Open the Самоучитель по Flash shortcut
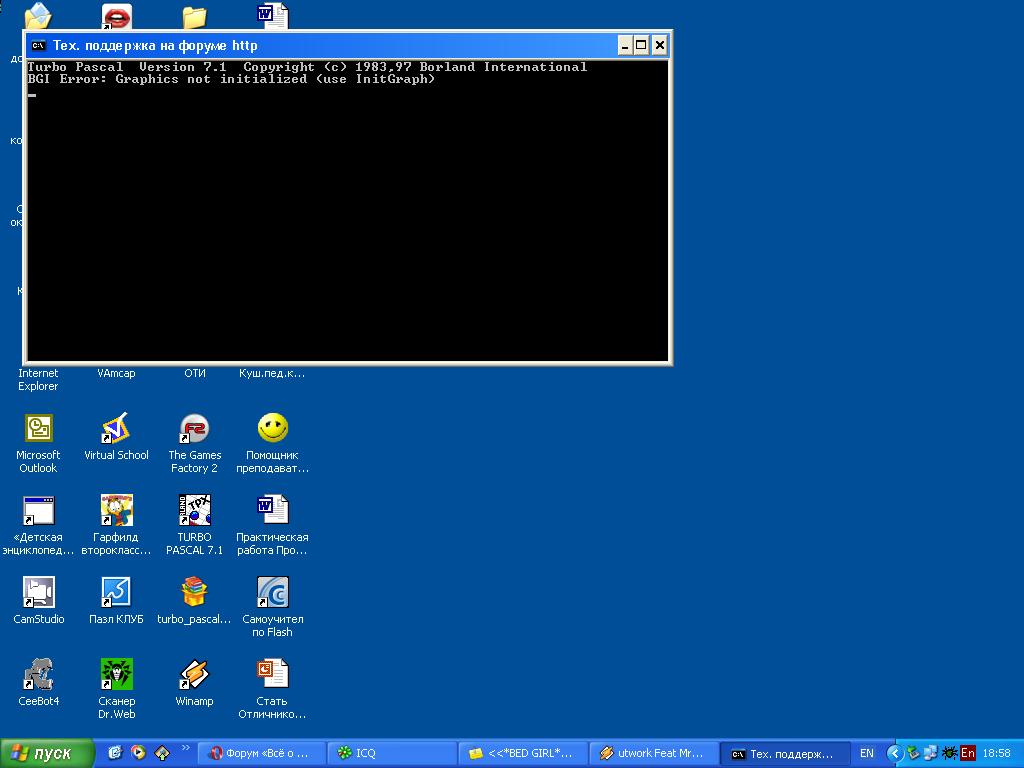The width and height of the screenshot is (1024, 768). pyautogui.click(x=272, y=593)
